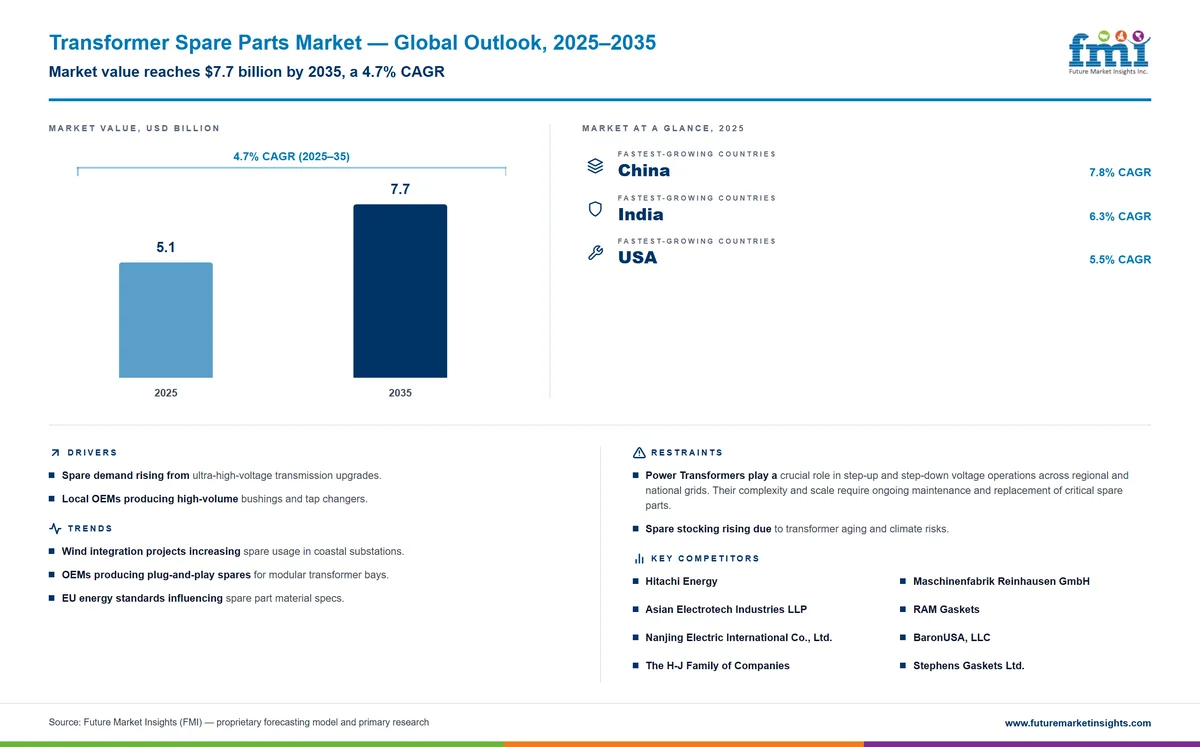
Task: Click the $7.7 billion by 2035 subtitle
Action: (246, 72)
